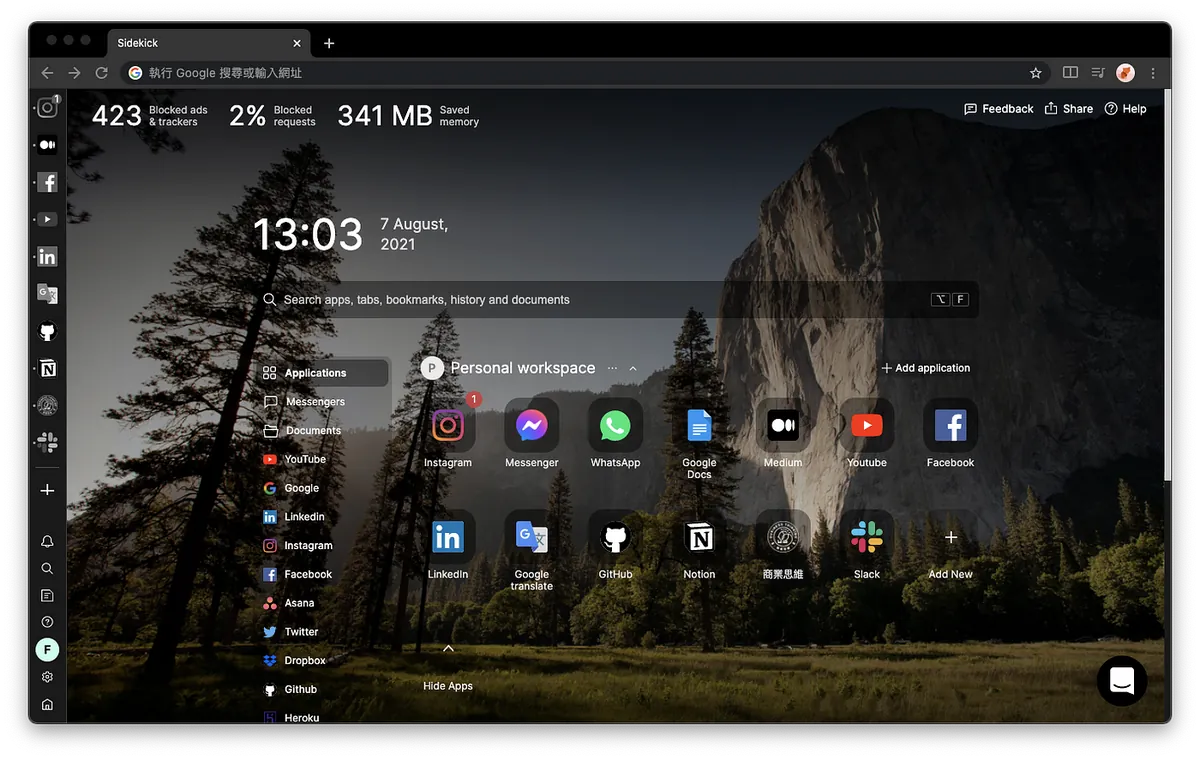This screenshot has width=1200, height=759.
Task: Select the Messengers category
Action: point(315,402)
